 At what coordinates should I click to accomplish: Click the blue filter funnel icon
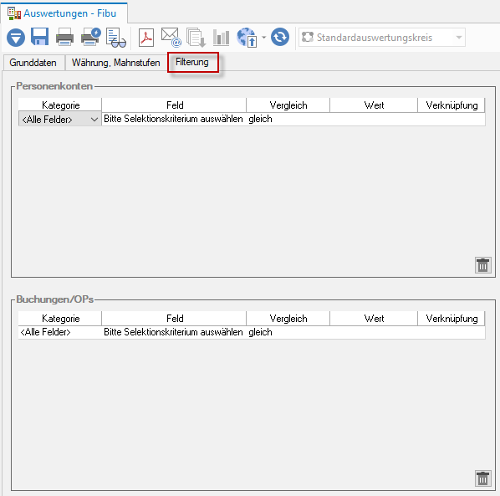pyautogui.click(x=16, y=37)
